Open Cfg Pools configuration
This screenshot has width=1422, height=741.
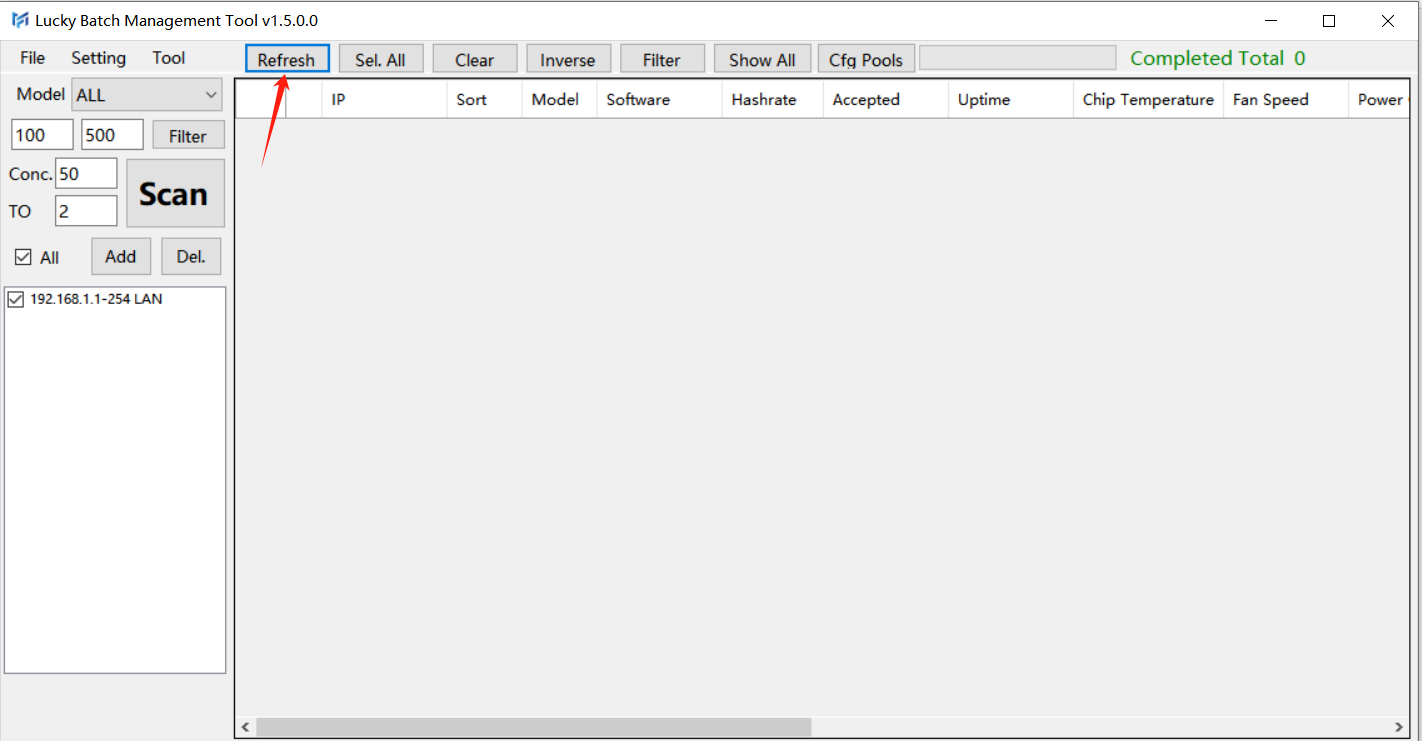(866, 60)
